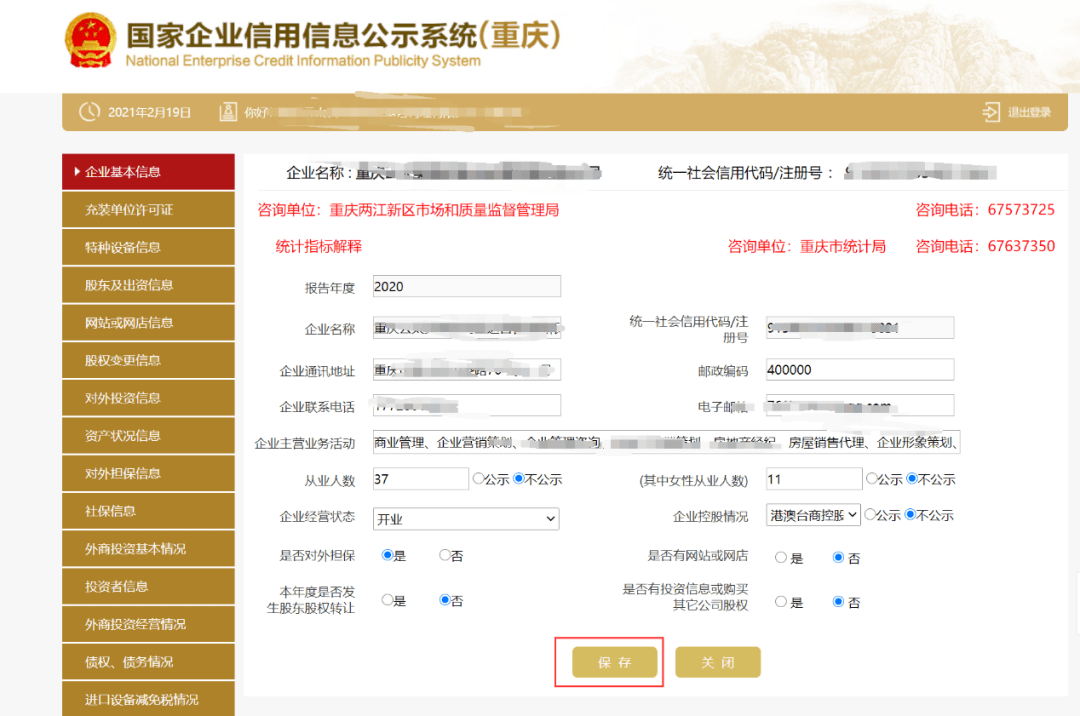Click the 2021年2月19日 date text
The width and height of the screenshot is (1080, 716).
pos(149,112)
